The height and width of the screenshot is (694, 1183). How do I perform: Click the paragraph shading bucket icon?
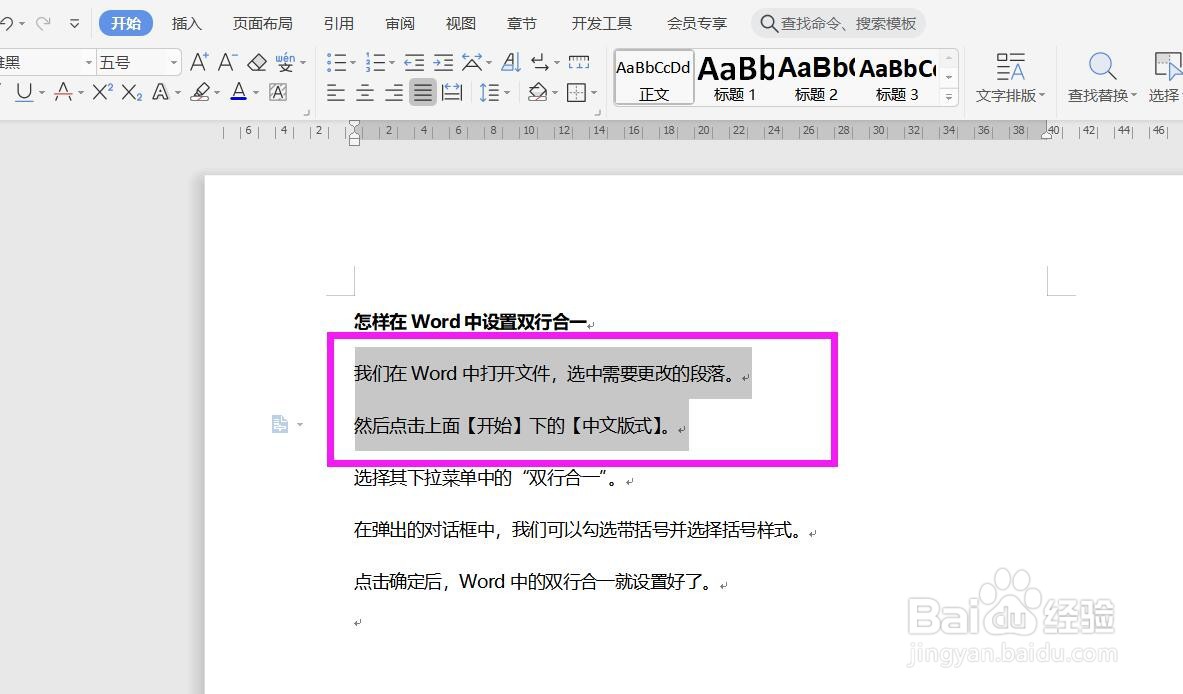[x=537, y=93]
